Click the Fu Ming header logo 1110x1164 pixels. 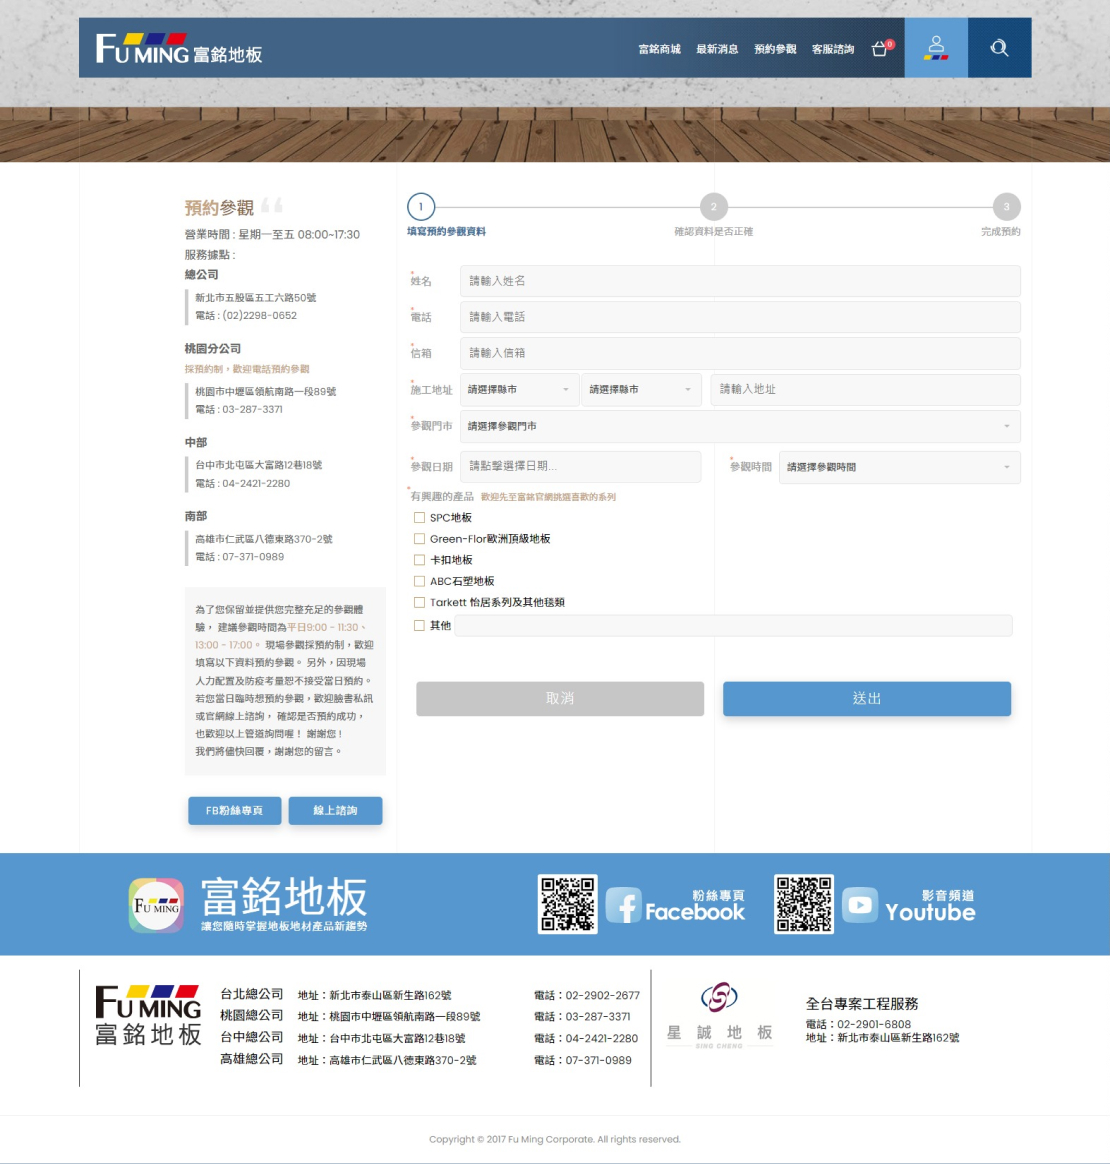tap(179, 49)
